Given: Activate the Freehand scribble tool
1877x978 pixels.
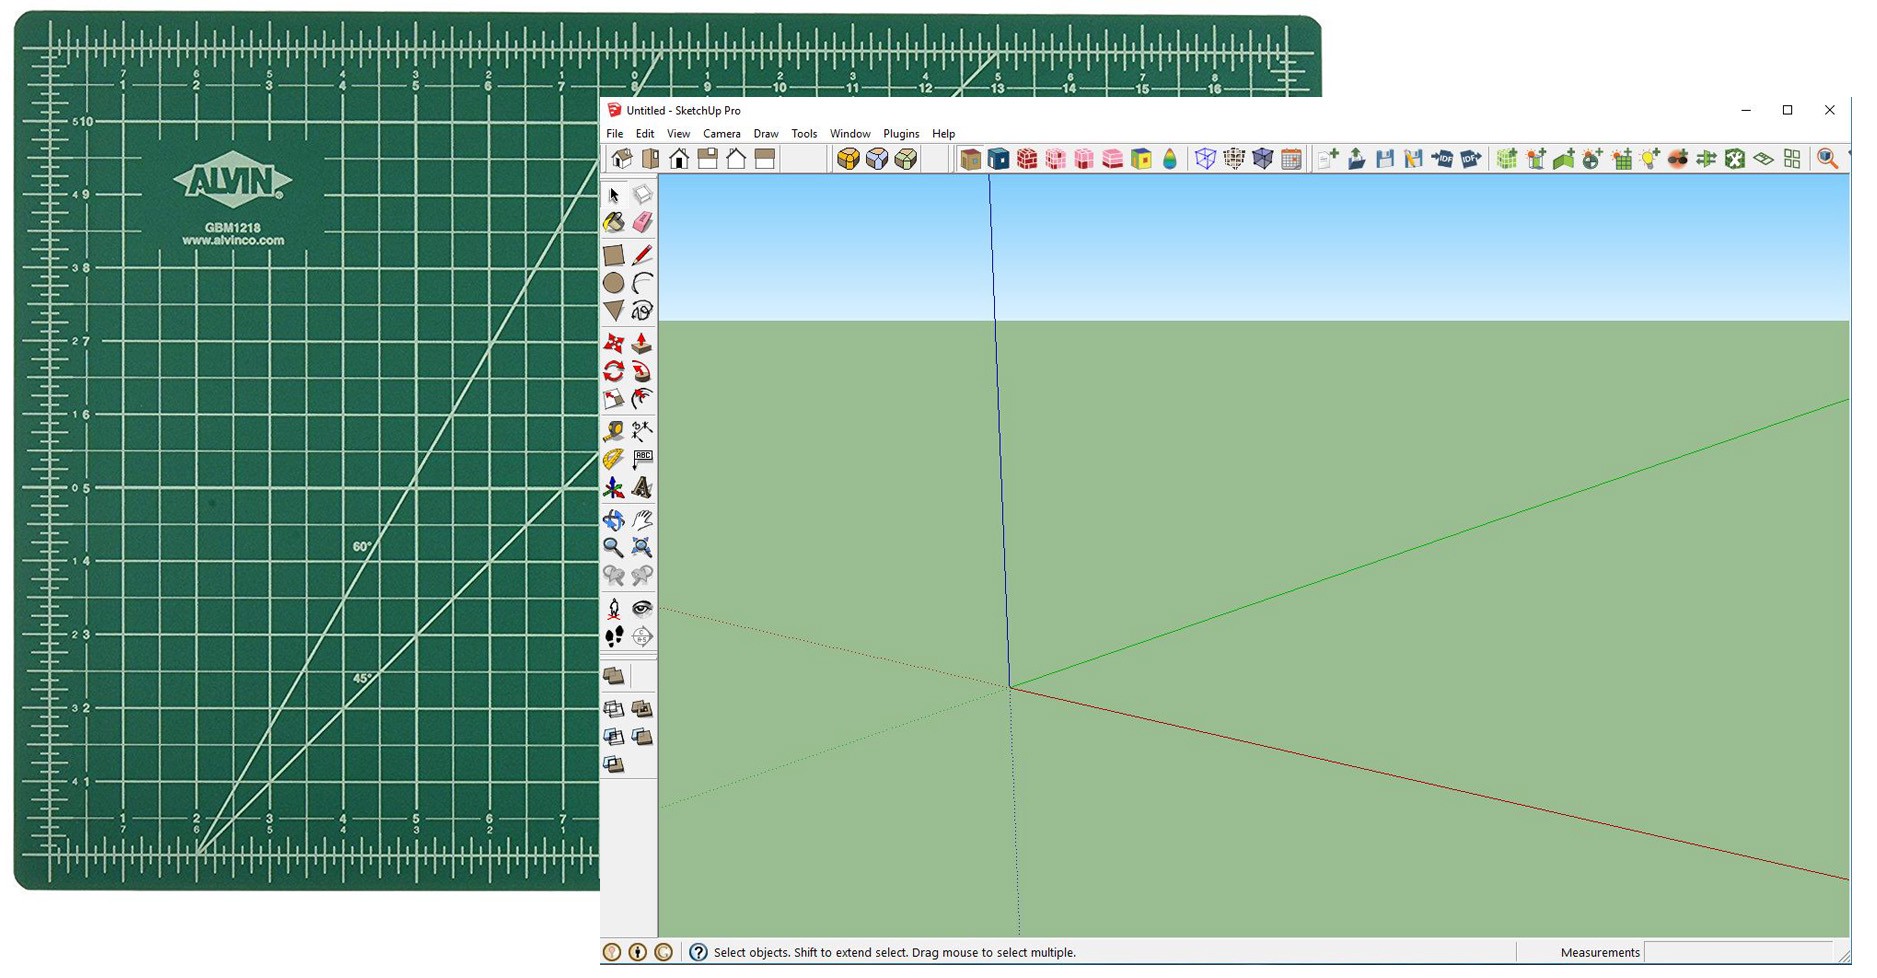Looking at the screenshot, I should click(642, 311).
